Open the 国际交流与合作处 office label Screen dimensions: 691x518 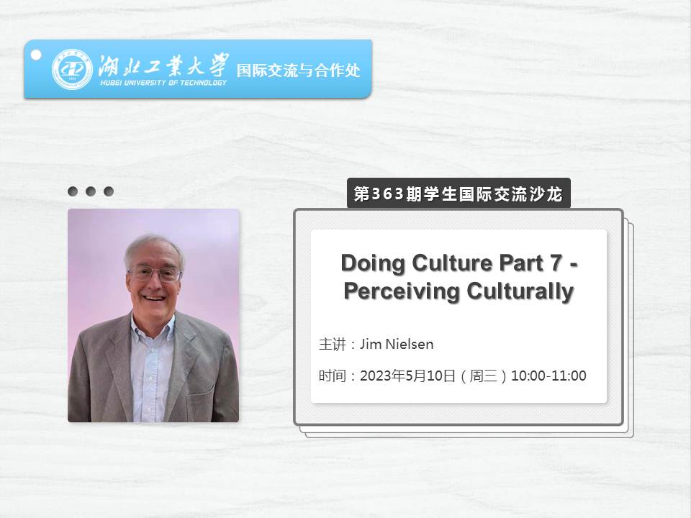(297, 71)
